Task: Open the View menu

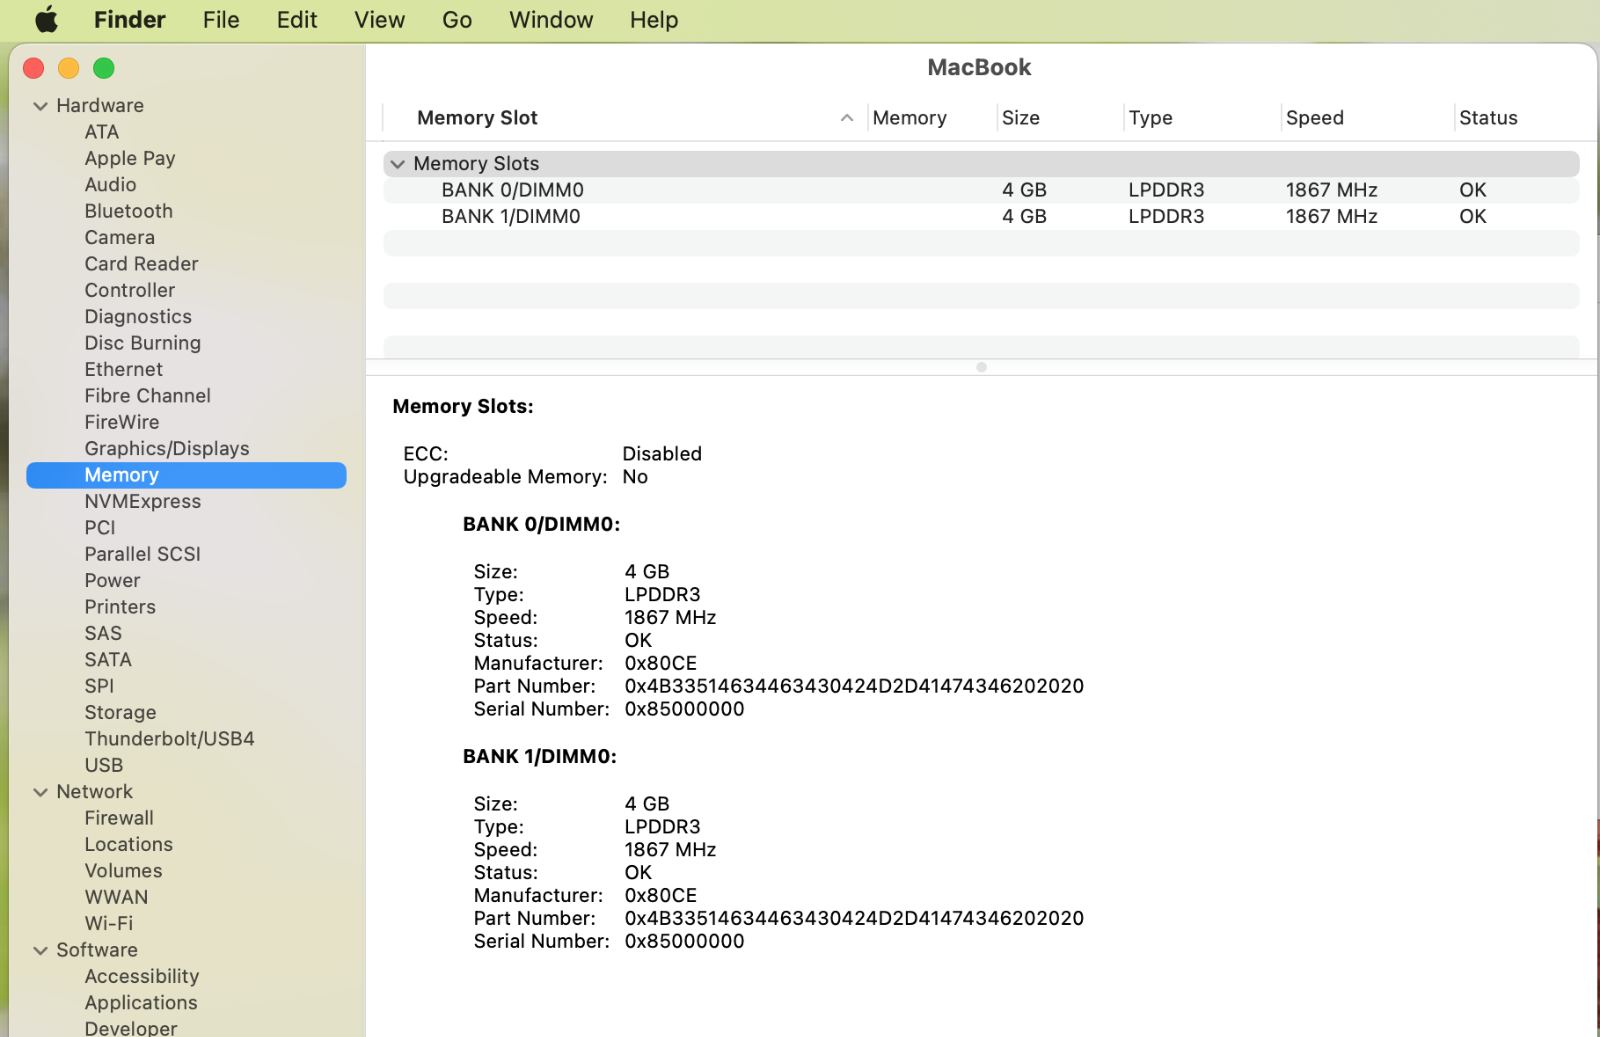Action: pos(379,20)
